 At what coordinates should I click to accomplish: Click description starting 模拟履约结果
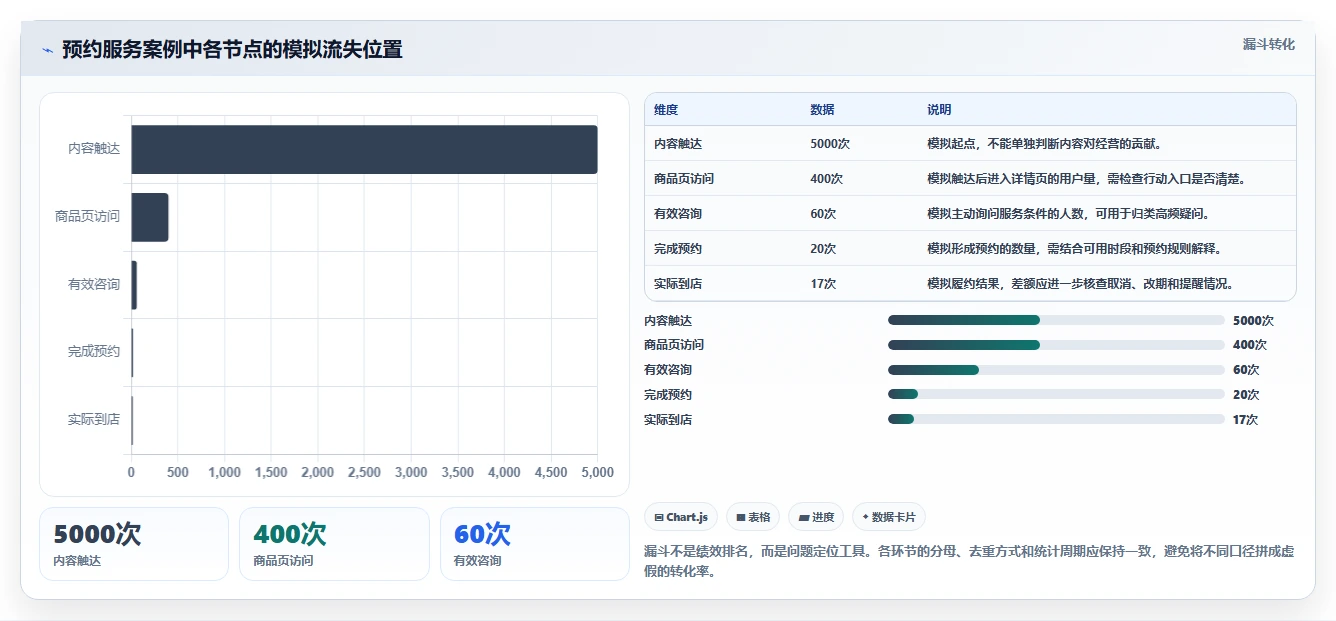1080,284
